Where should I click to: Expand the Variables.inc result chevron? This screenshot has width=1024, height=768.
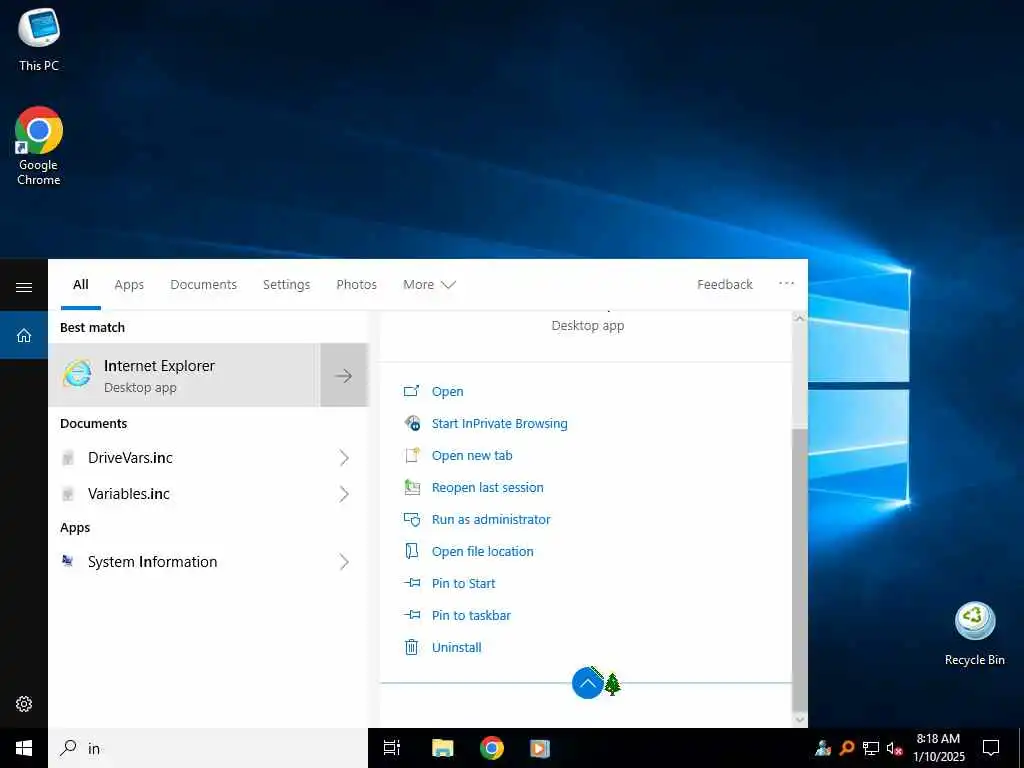tap(344, 494)
